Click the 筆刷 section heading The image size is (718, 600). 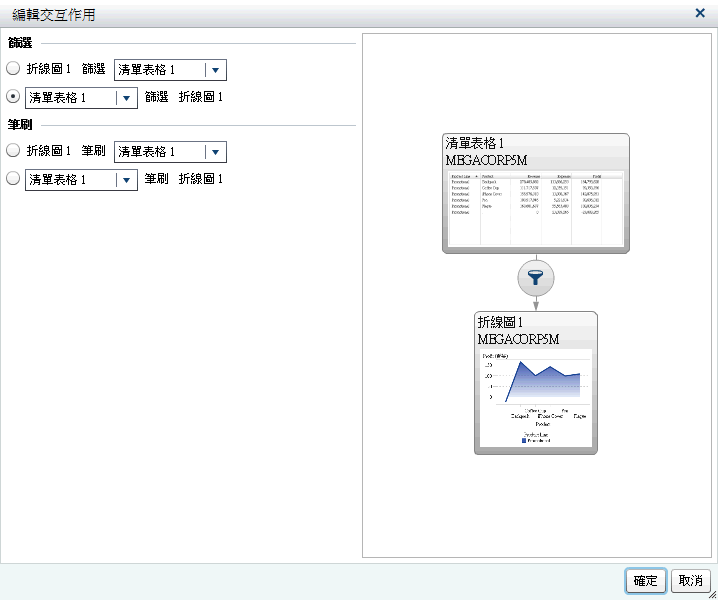(20, 125)
